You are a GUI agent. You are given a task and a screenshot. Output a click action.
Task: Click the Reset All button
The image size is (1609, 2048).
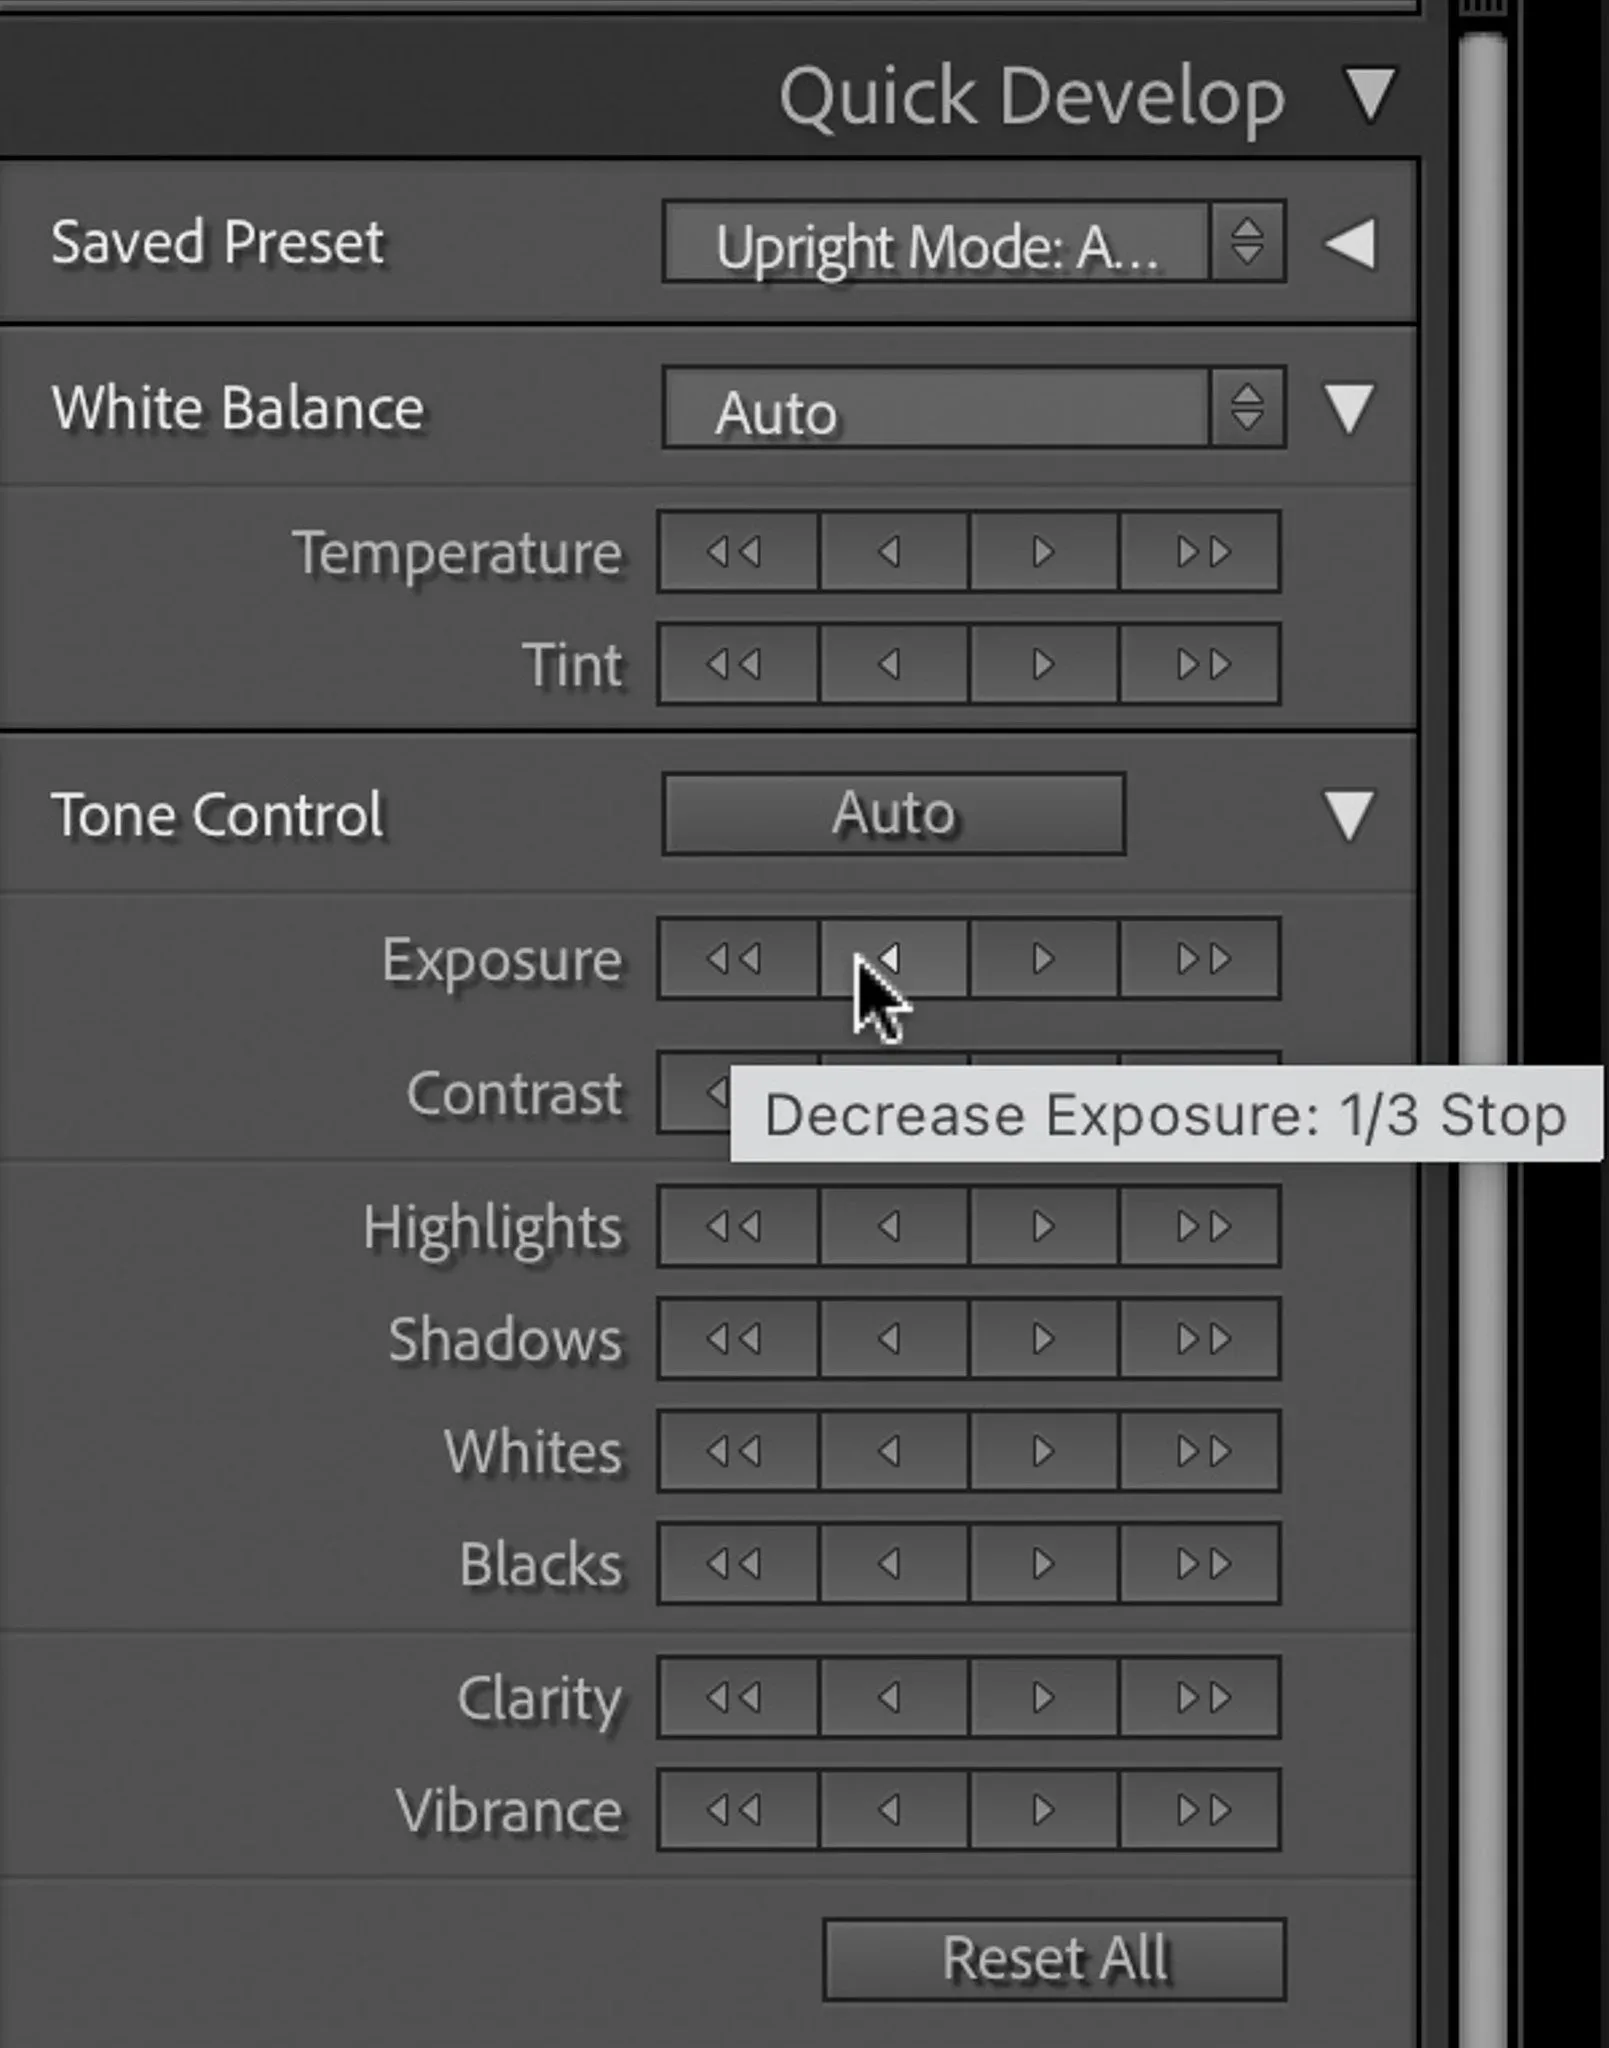click(1054, 1958)
